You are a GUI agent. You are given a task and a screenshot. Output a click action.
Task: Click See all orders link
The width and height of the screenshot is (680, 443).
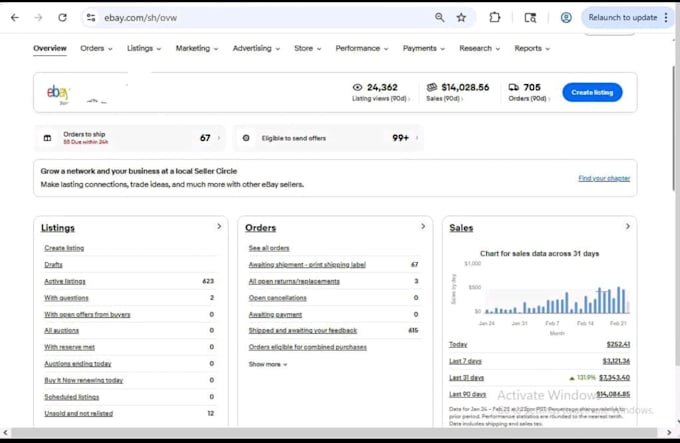click(x=269, y=248)
